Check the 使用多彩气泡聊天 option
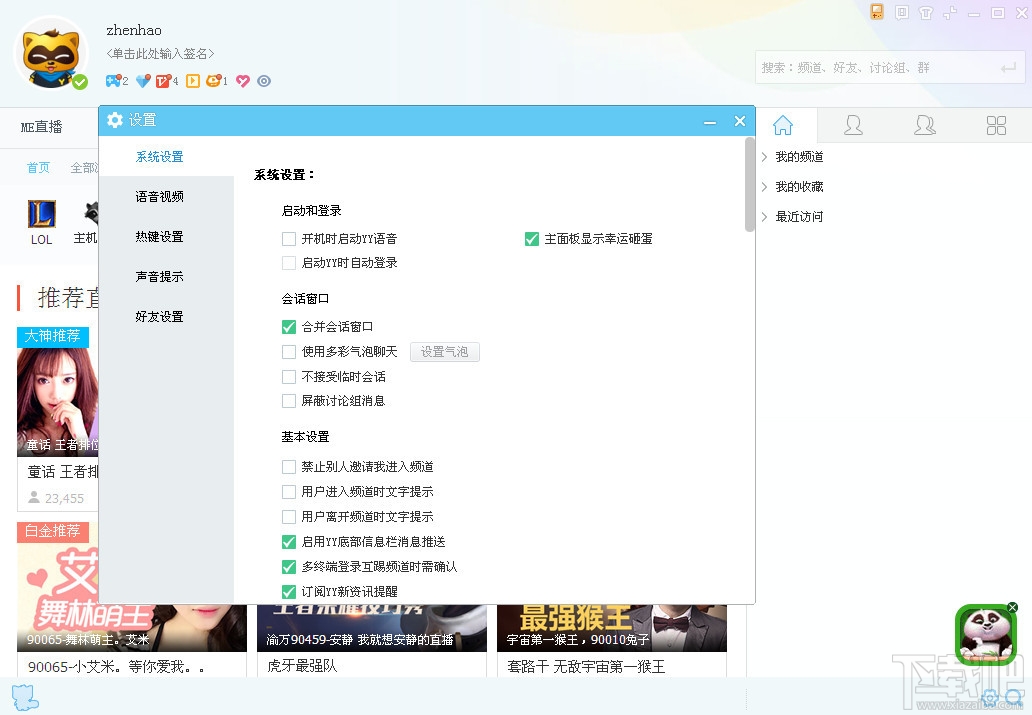The height and width of the screenshot is (715, 1032). pyautogui.click(x=290, y=352)
